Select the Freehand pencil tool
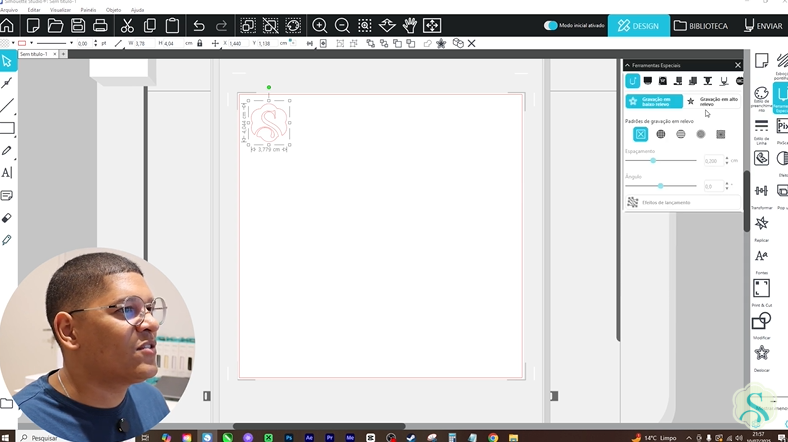 click(x=7, y=151)
